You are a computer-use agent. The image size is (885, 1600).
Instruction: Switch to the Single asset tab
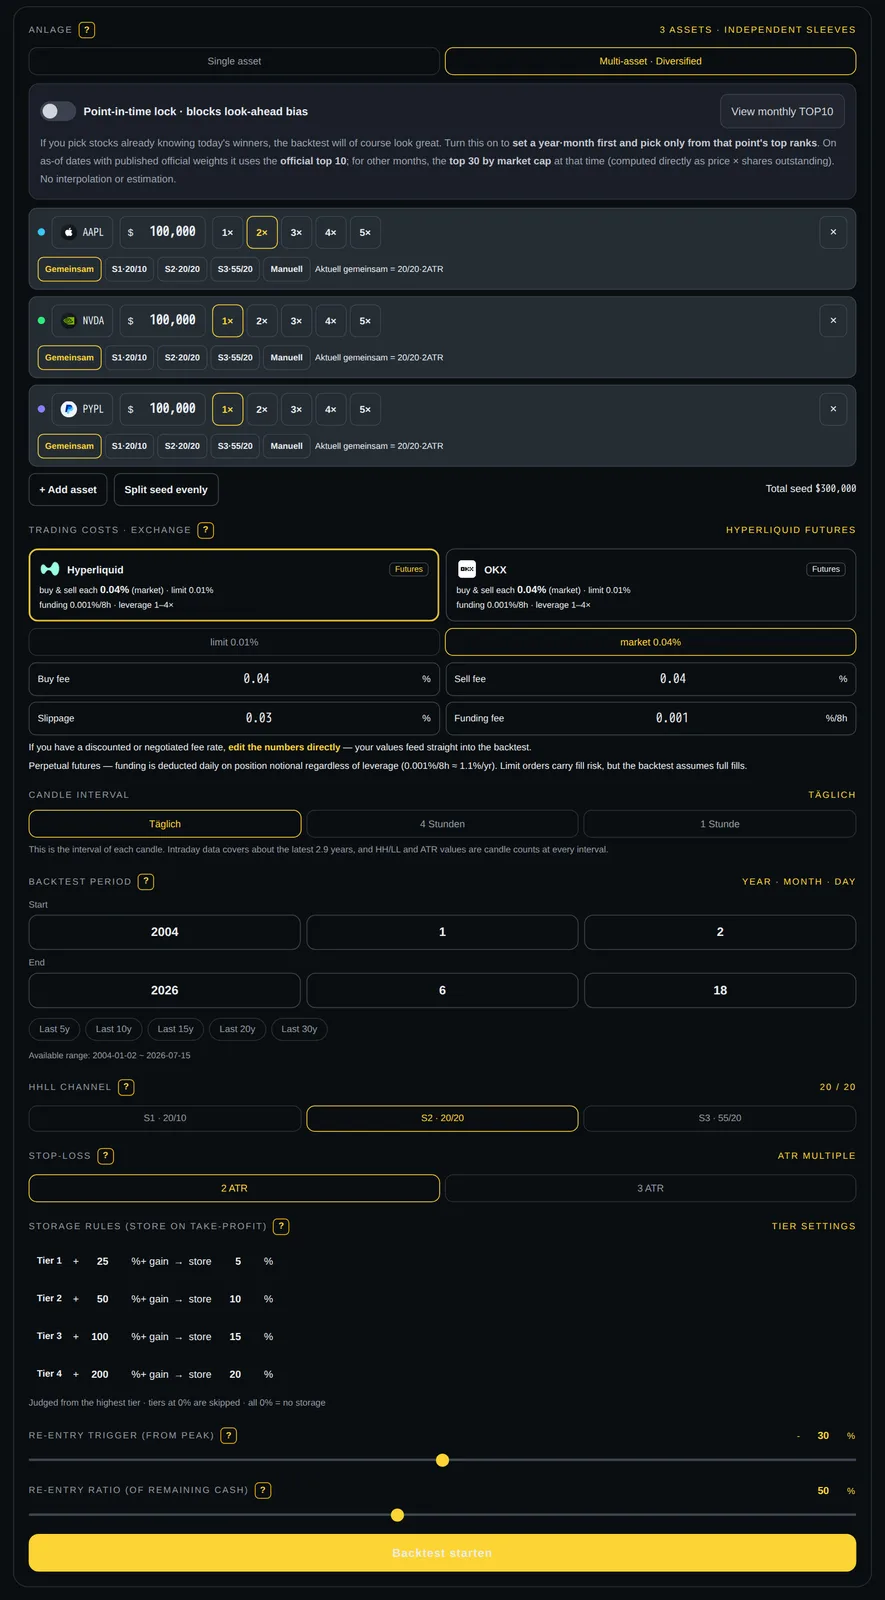234,61
